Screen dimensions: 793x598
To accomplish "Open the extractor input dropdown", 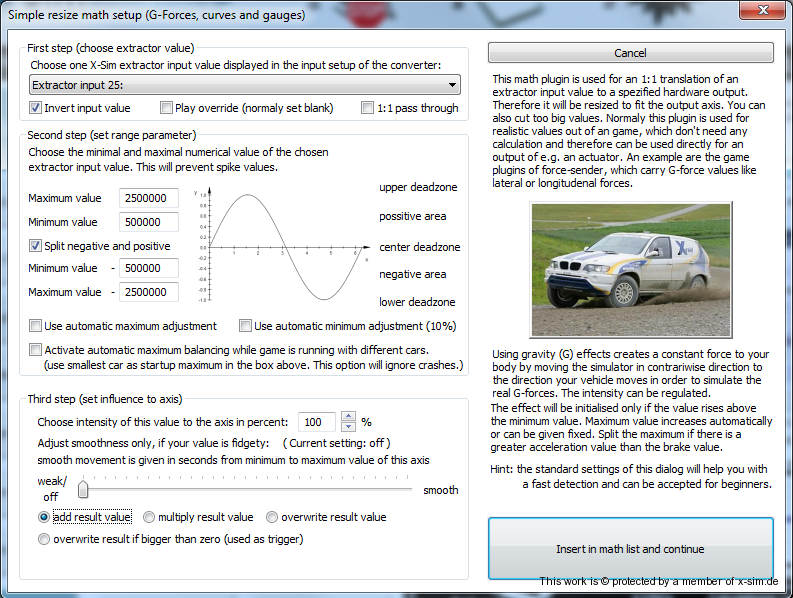I will [x=244, y=86].
